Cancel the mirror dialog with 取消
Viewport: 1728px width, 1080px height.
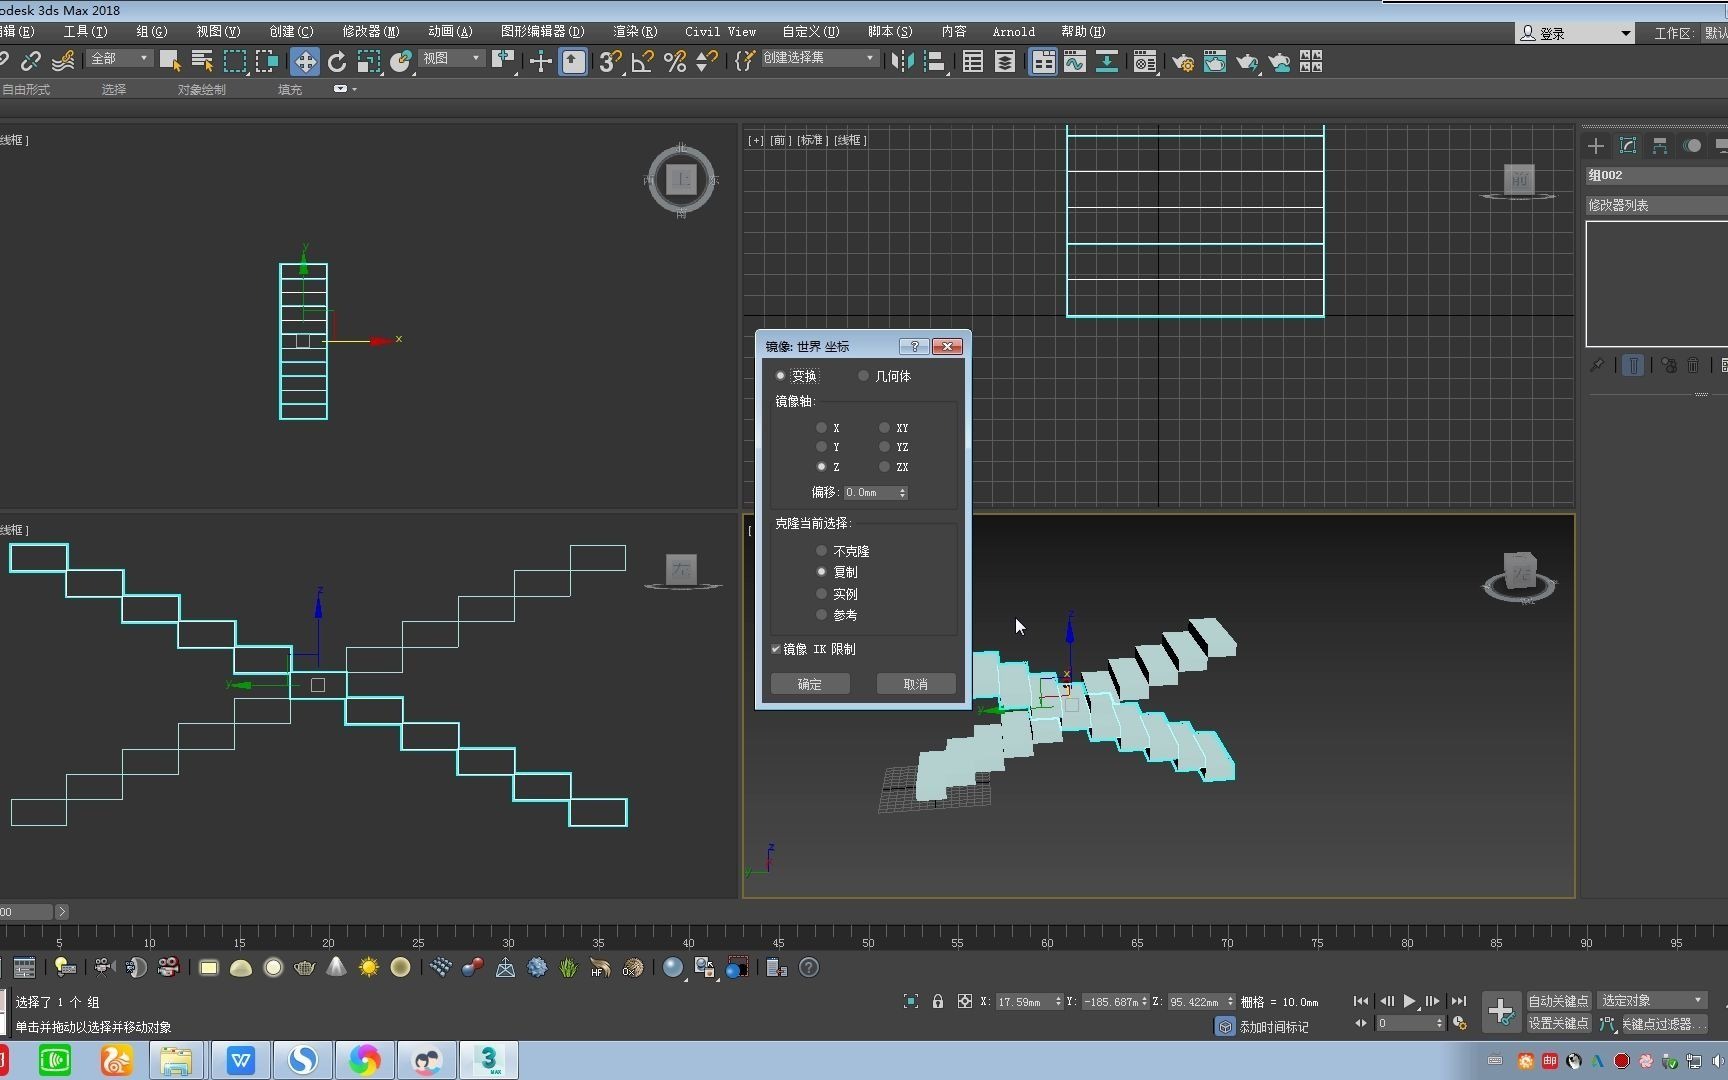(914, 684)
